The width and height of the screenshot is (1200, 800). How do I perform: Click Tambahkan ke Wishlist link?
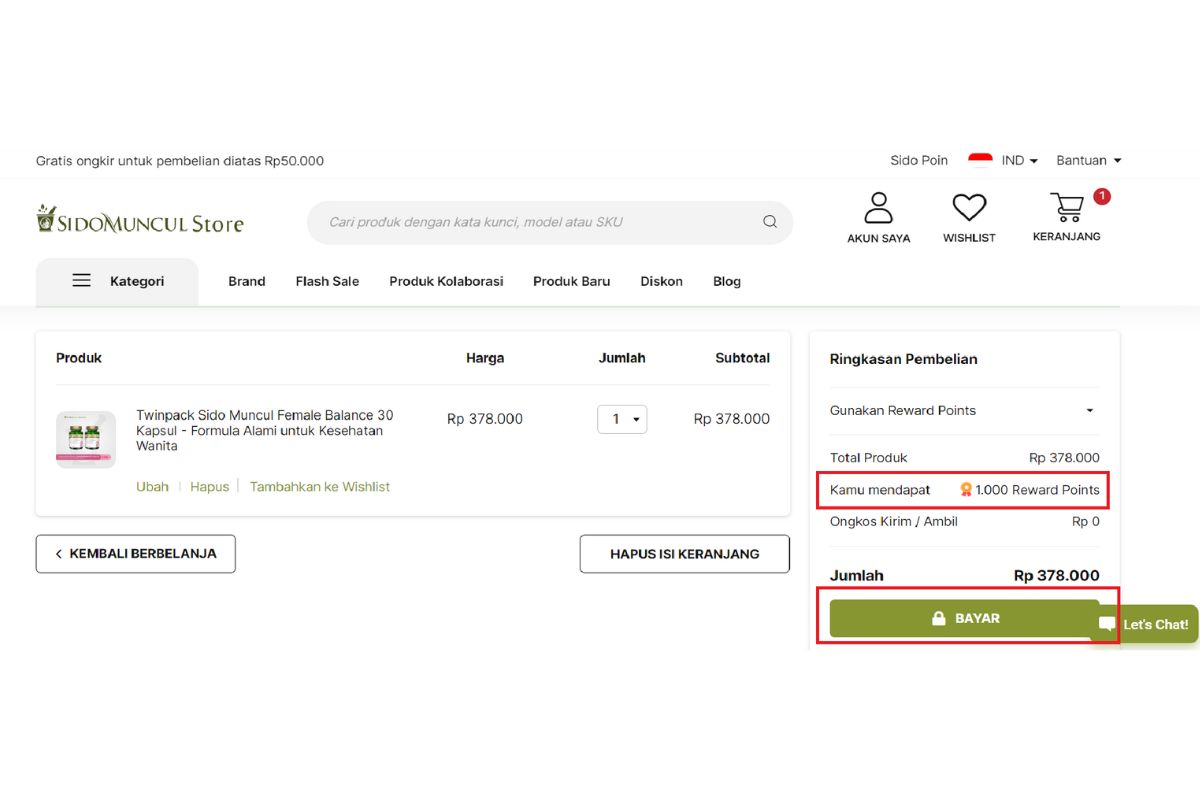point(320,487)
